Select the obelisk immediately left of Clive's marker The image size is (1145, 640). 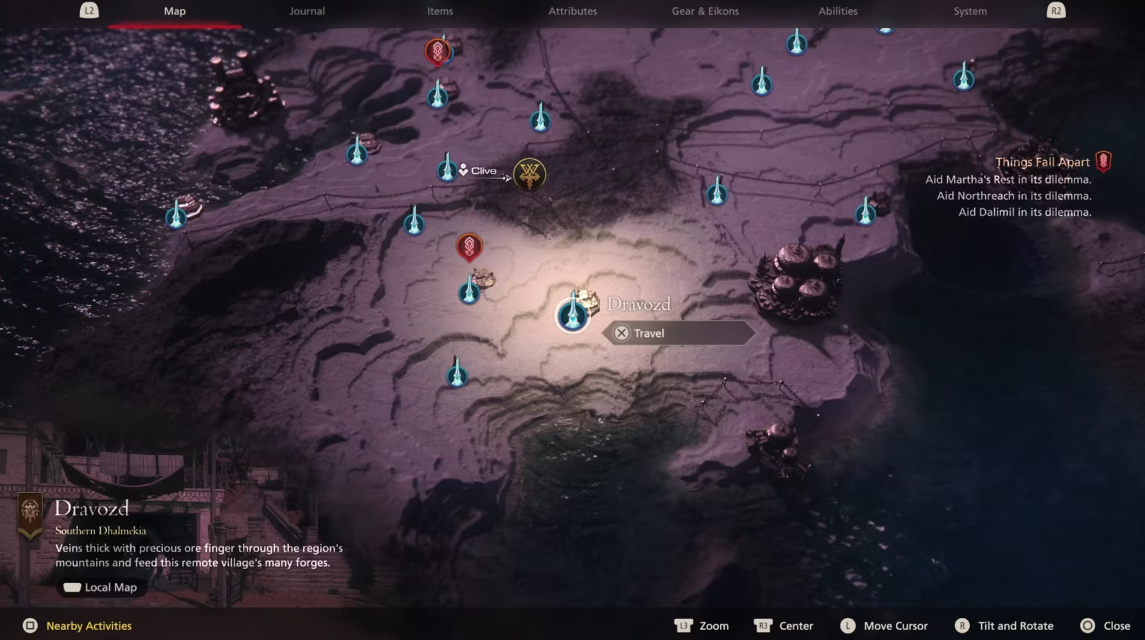click(447, 169)
